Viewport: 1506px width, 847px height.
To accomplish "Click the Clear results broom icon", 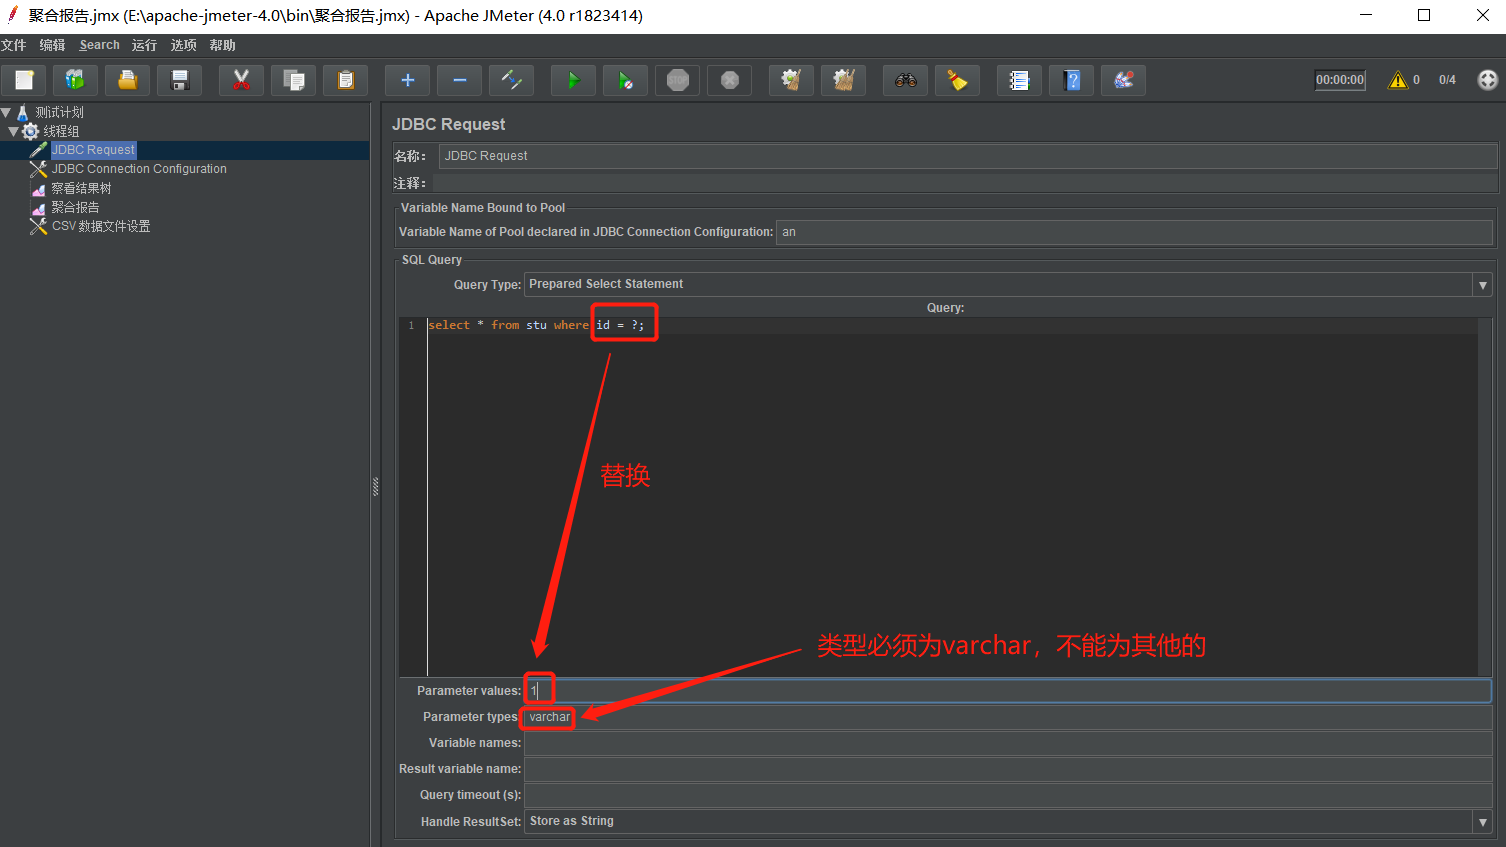I will [791, 80].
